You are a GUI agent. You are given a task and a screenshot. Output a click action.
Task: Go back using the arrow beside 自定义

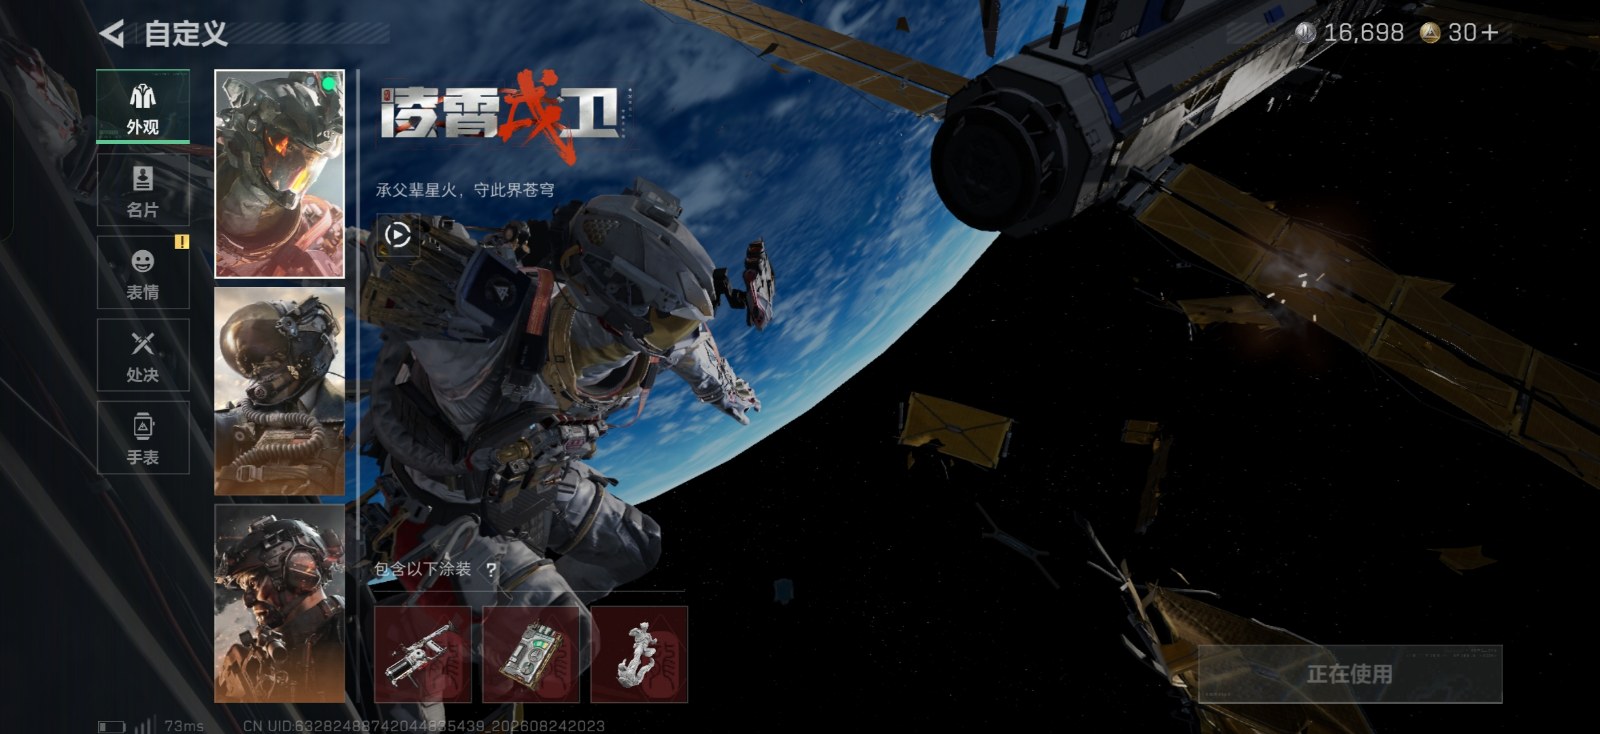point(112,34)
